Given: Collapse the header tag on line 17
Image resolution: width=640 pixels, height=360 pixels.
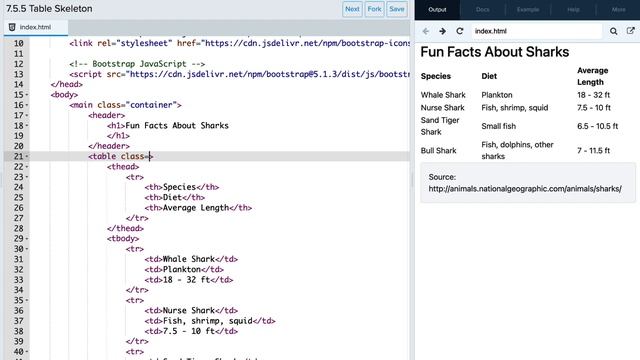Looking at the screenshot, I should 27,116.
